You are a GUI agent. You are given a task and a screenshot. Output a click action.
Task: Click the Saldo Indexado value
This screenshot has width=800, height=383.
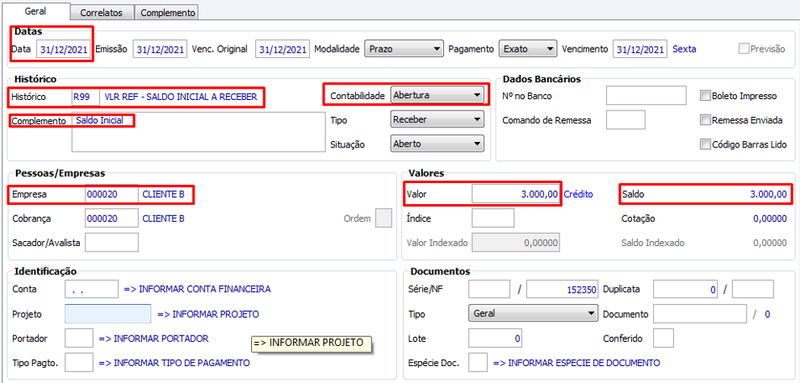770,243
